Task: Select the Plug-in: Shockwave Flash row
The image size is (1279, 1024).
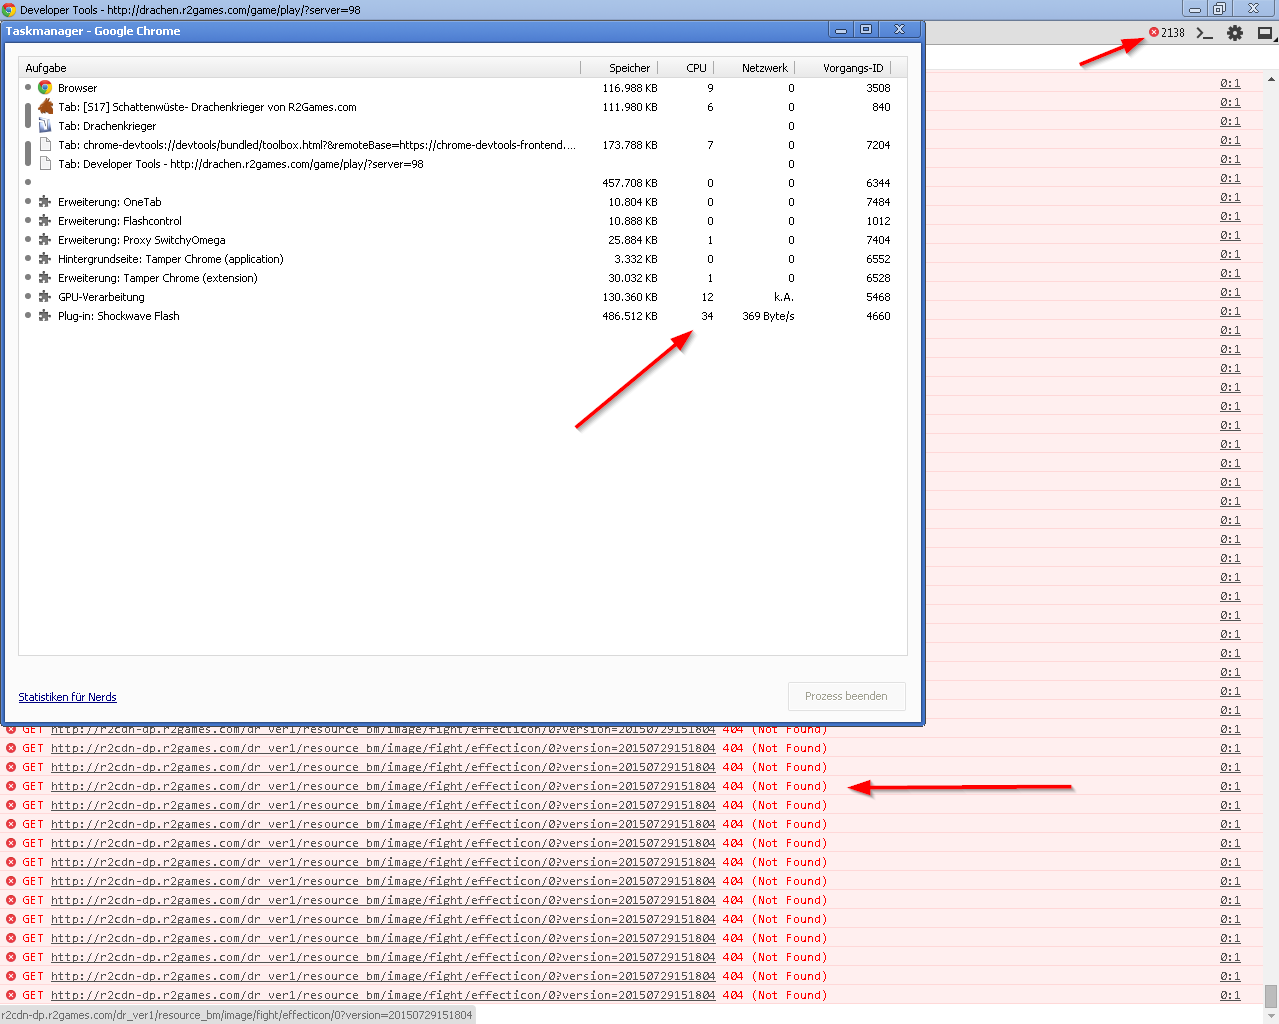Action: point(118,316)
